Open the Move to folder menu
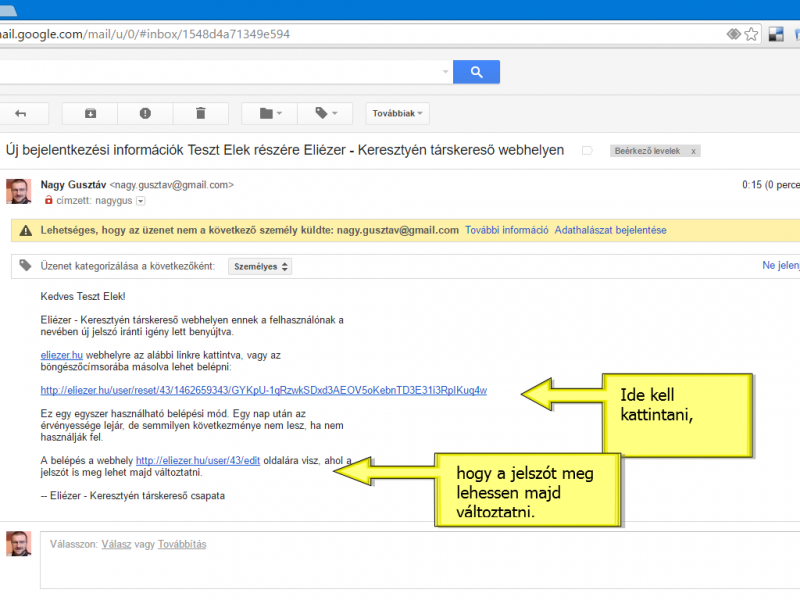The image size is (800, 600). pos(270,113)
